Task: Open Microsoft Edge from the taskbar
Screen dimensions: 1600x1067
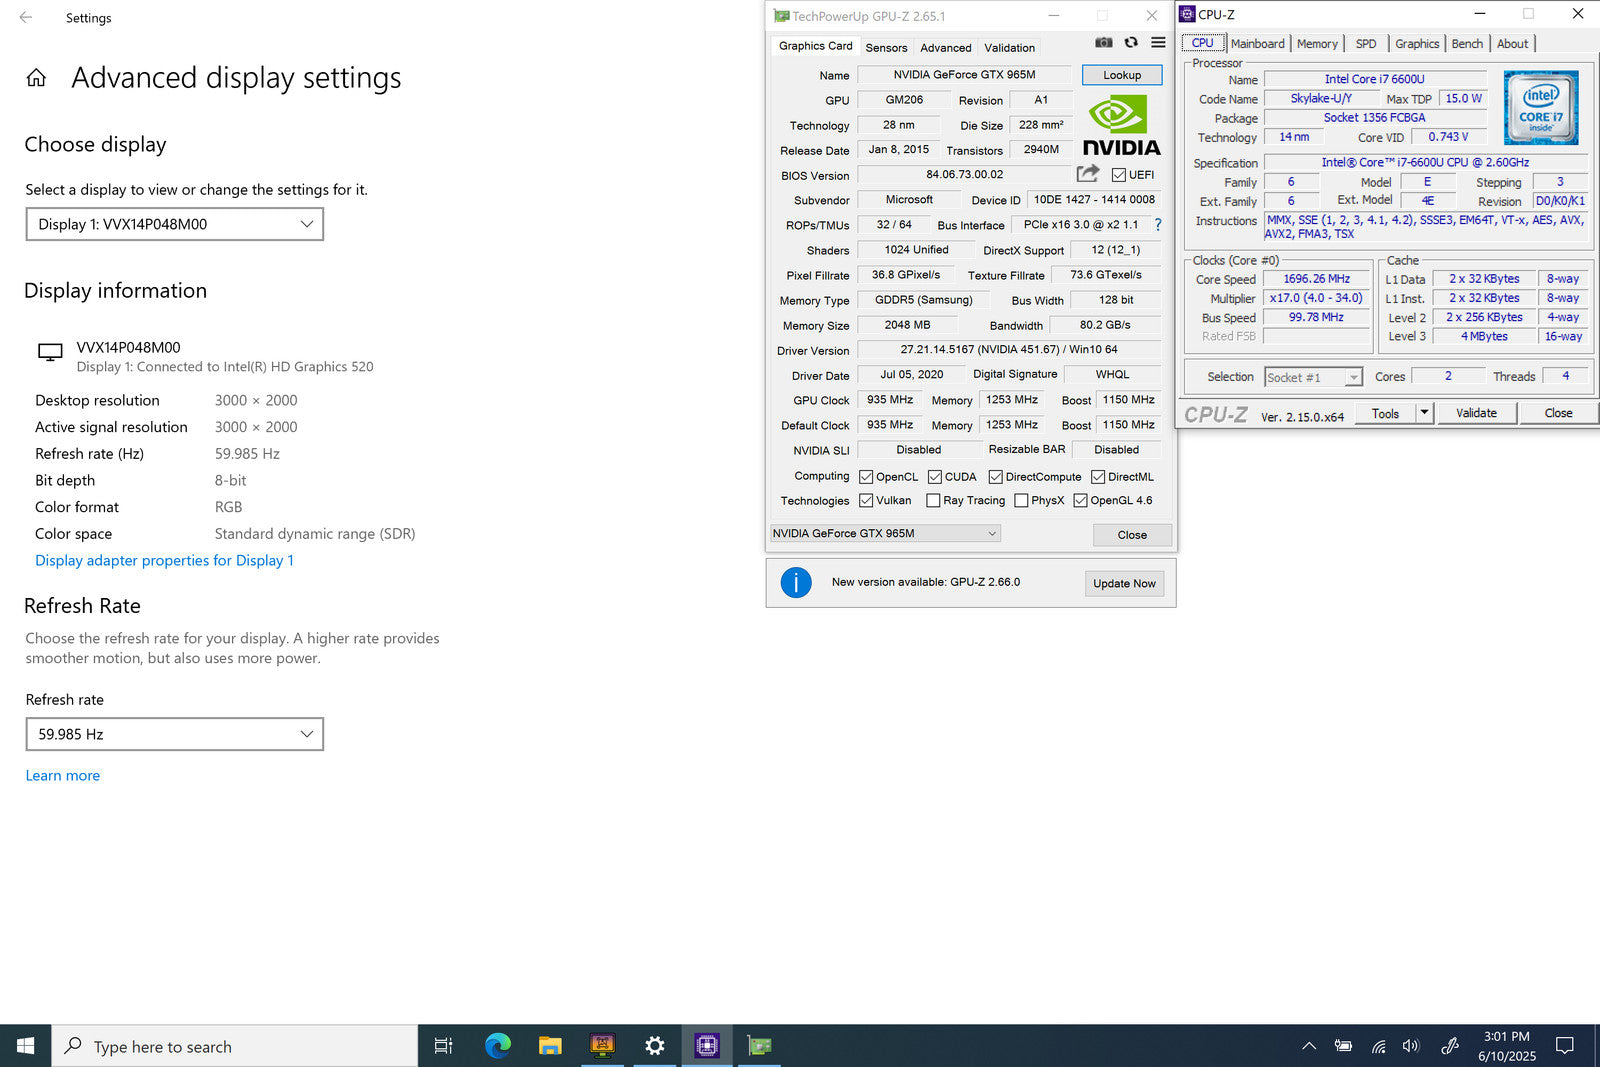Action: (498, 1046)
